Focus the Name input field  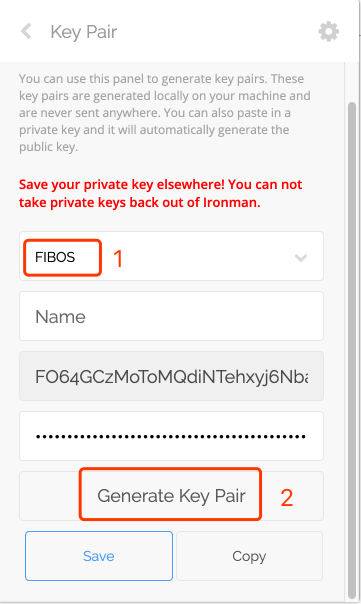pos(171,316)
